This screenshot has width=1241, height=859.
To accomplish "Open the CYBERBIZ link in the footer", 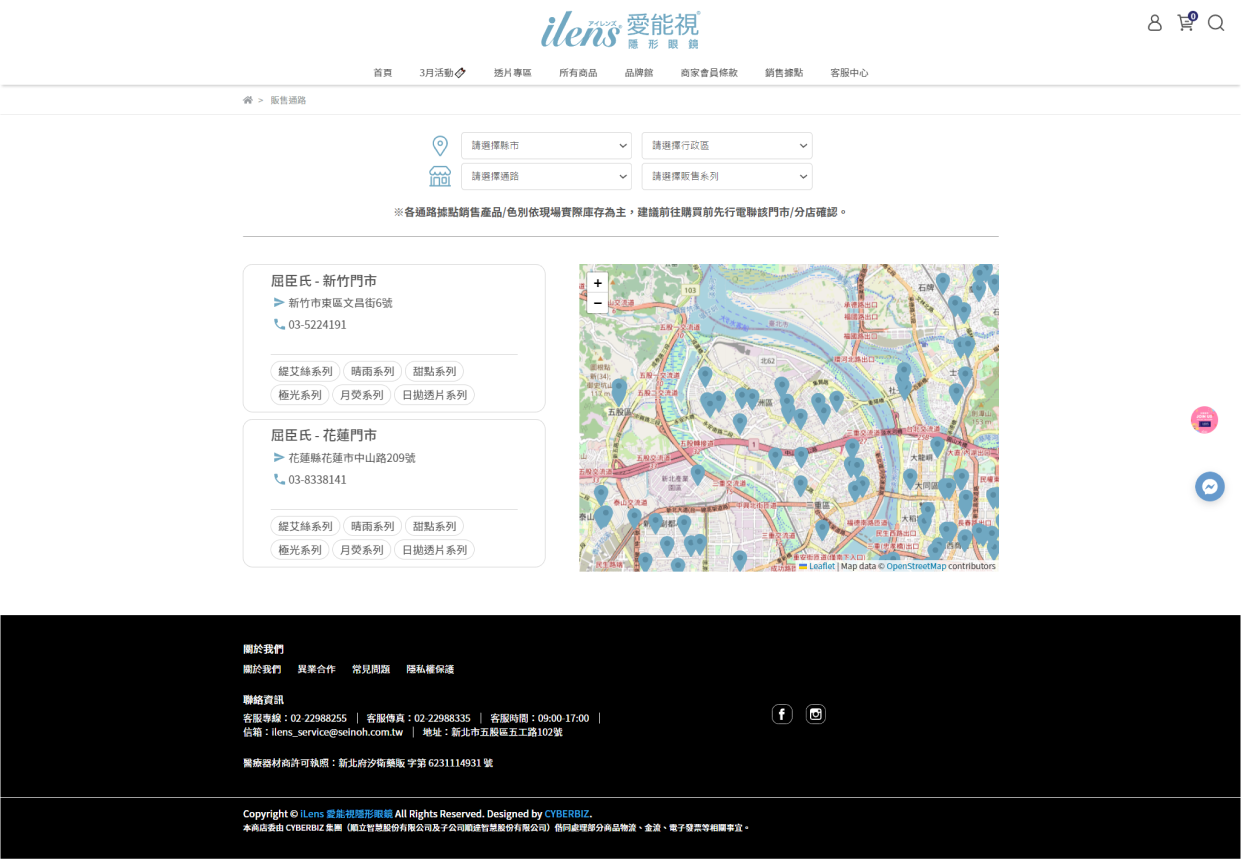I will [566, 814].
